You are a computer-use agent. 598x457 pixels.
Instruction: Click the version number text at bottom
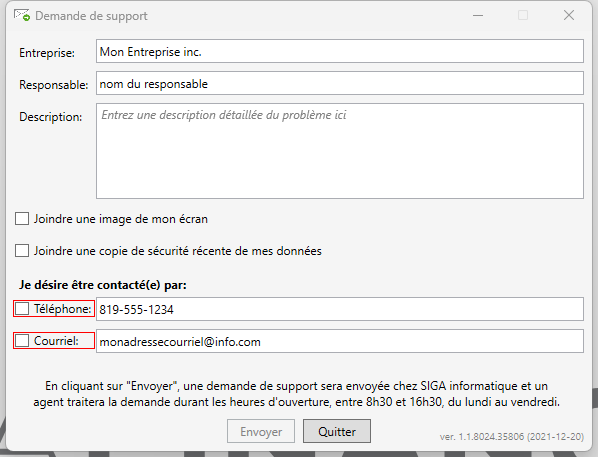511,437
